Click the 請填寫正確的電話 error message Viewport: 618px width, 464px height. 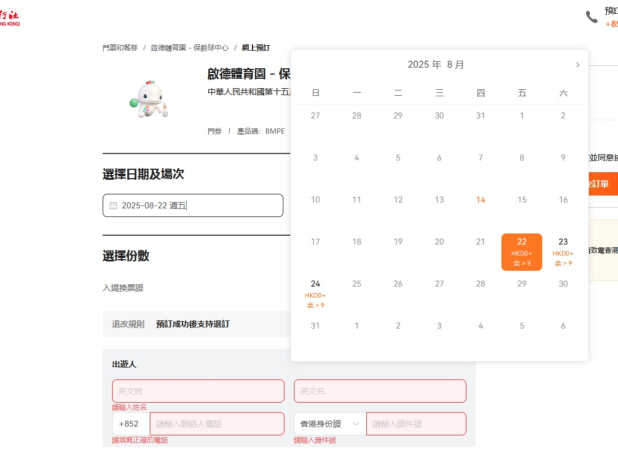pyautogui.click(x=140, y=440)
